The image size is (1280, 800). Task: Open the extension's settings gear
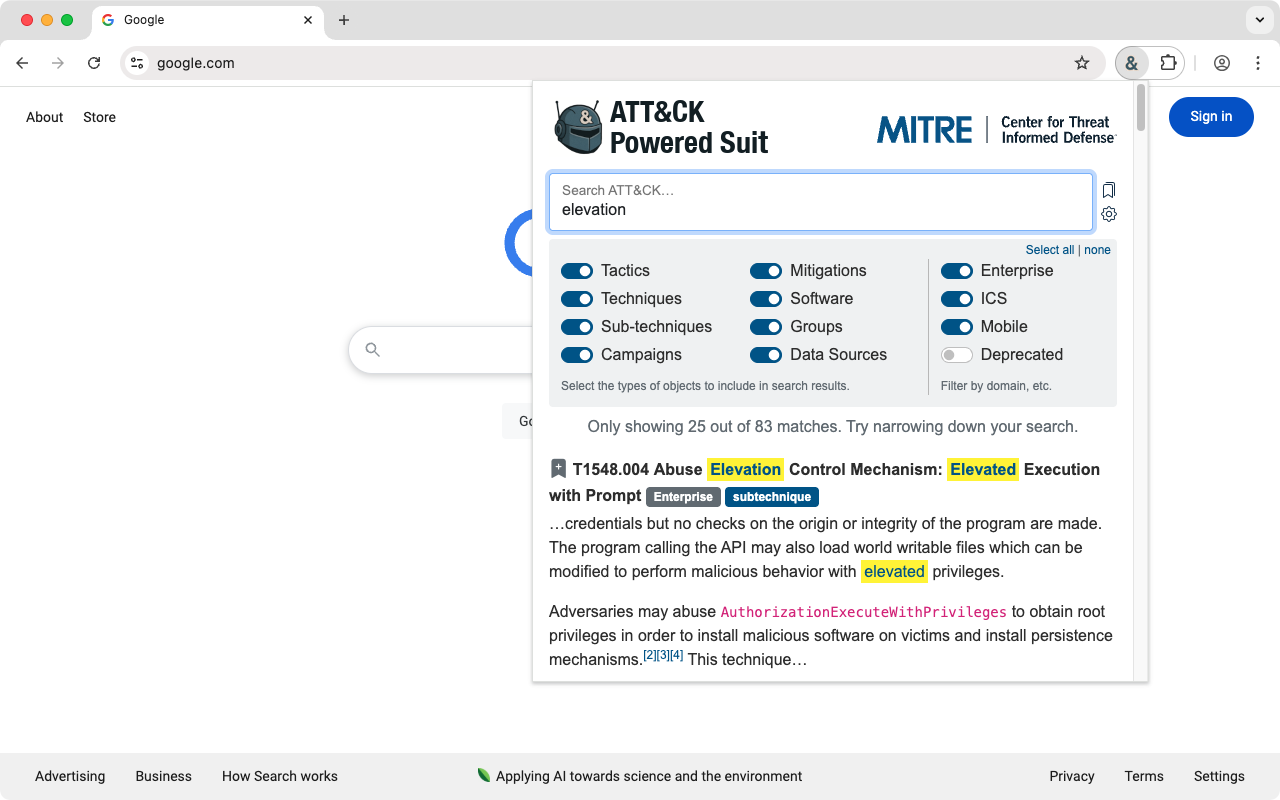coord(1109,214)
